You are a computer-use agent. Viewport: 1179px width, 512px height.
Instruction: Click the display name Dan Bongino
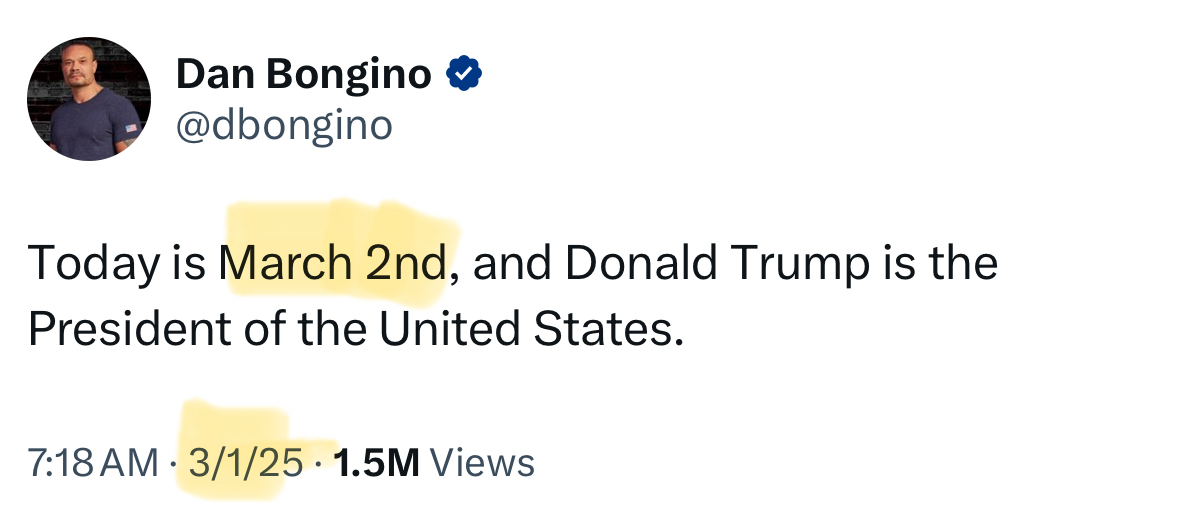[304, 74]
